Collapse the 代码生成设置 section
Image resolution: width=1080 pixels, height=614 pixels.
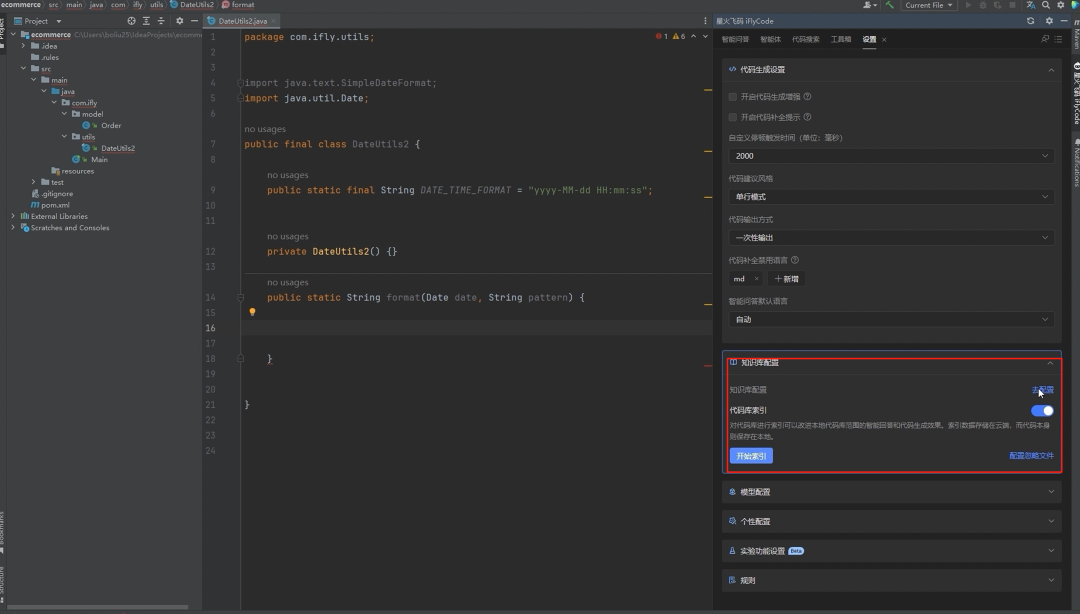(x=1051, y=70)
